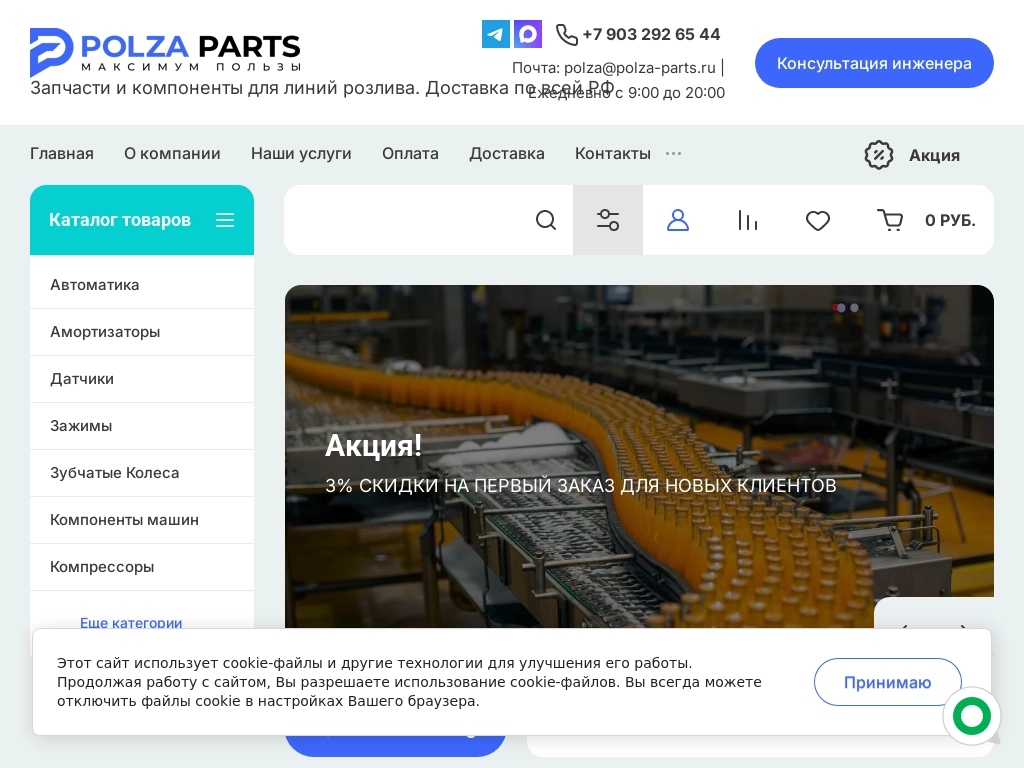Image resolution: width=1024 pixels, height=768 pixels.
Task: Open the shopping cart icon
Action: [x=890, y=220]
